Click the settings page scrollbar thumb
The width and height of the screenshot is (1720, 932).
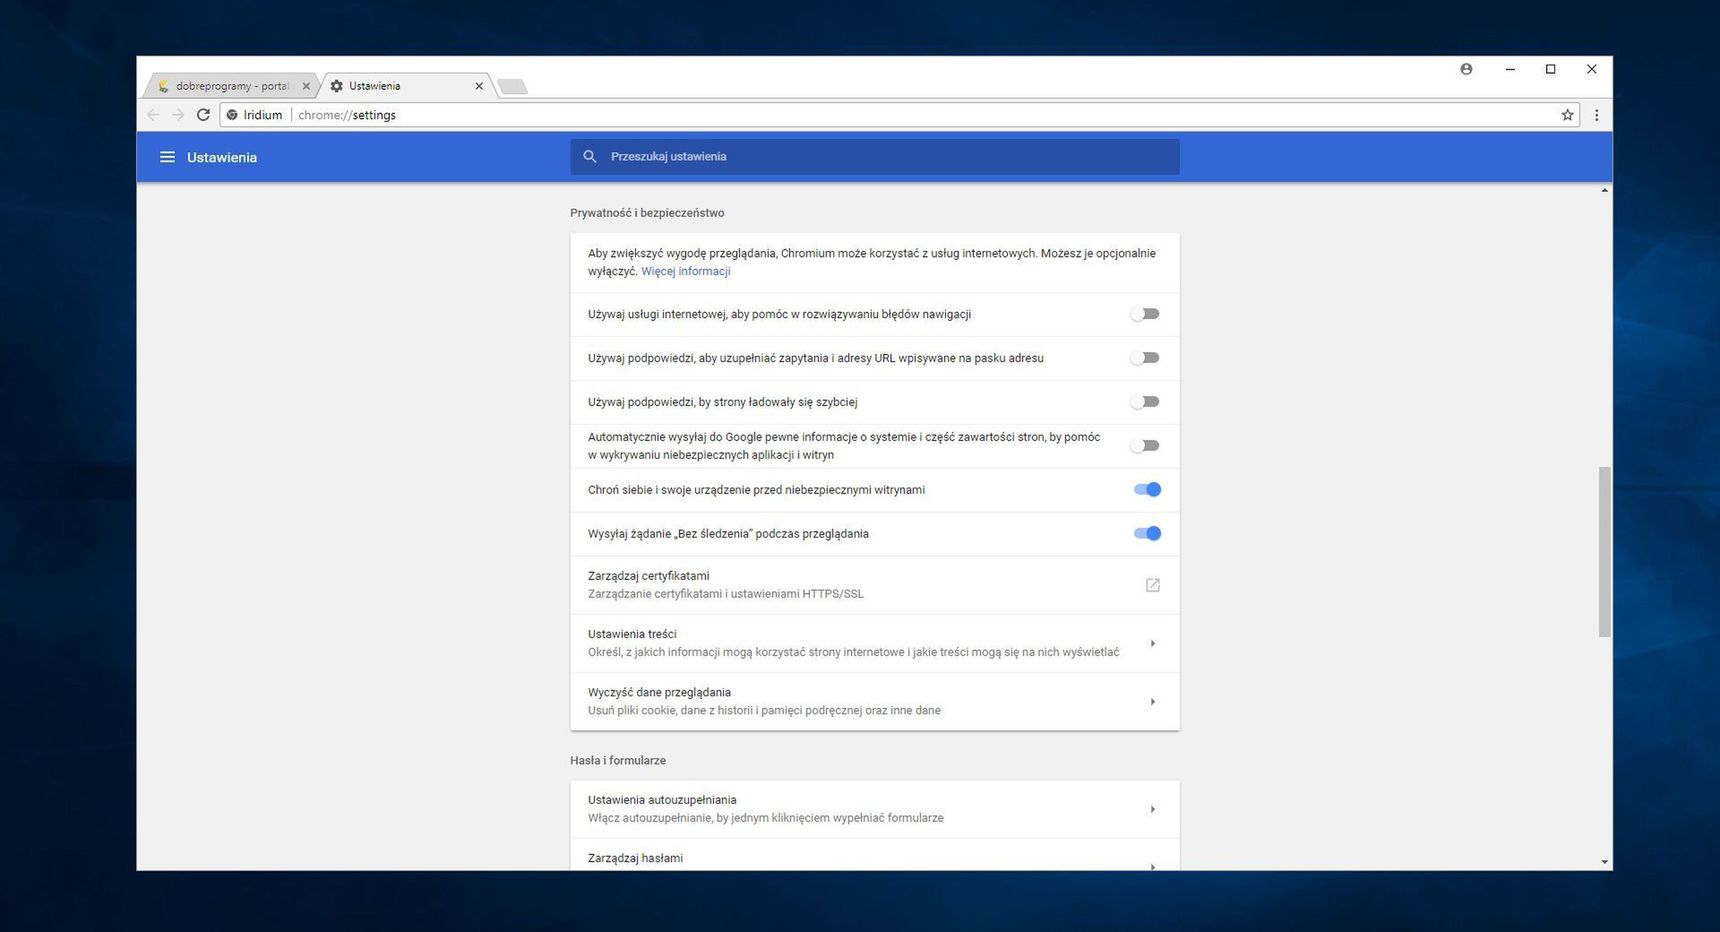(x=1604, y=552)
